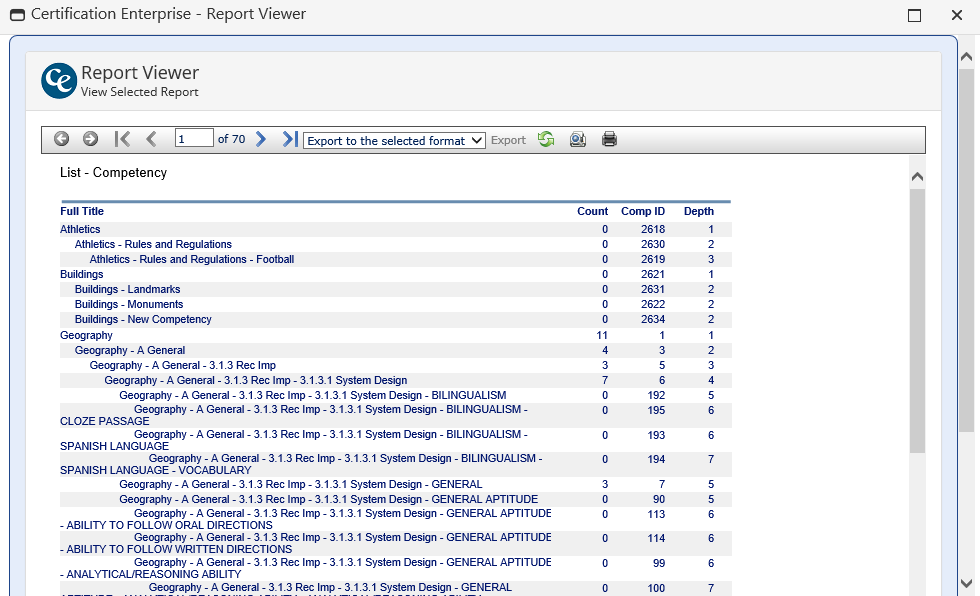Click the back navigation arrow icon
980x596 pixels.
click(x=61, y=140)
